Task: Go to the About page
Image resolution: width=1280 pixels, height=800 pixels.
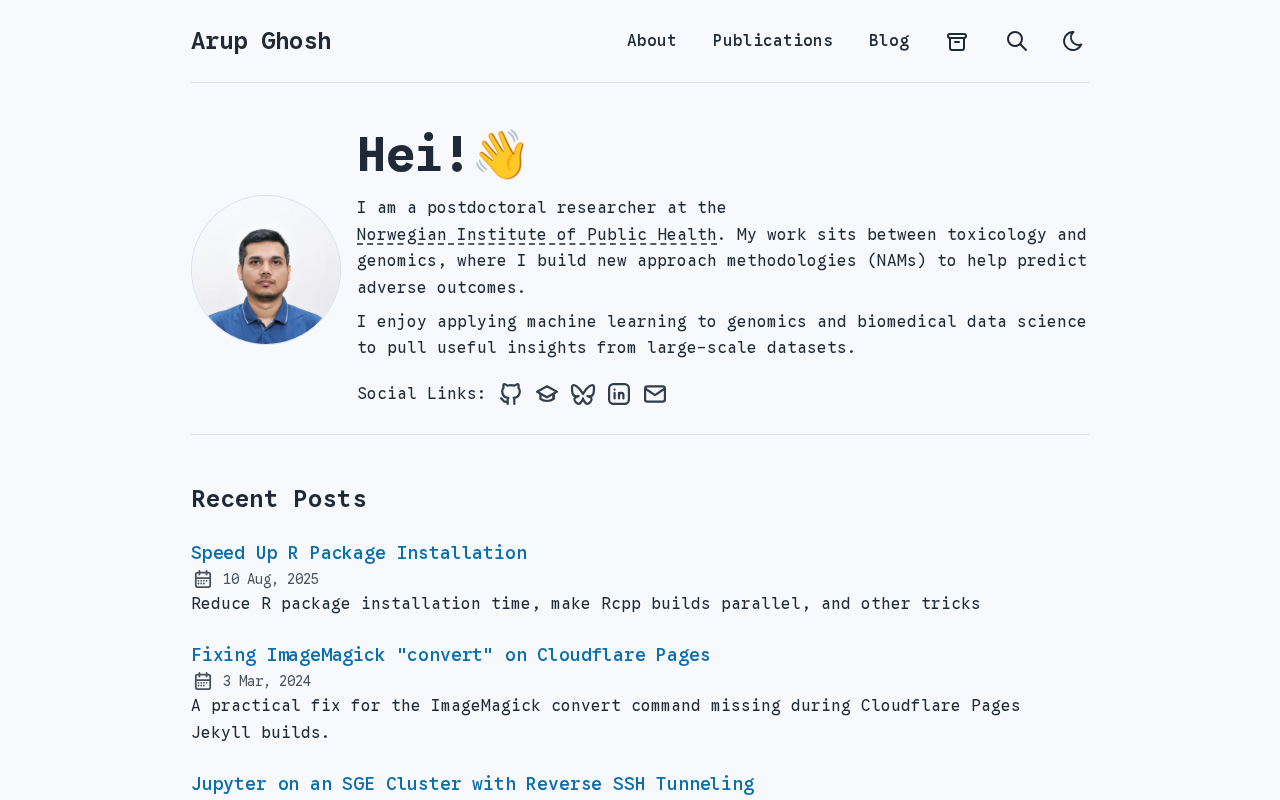Action: click(x=652, y=41)
